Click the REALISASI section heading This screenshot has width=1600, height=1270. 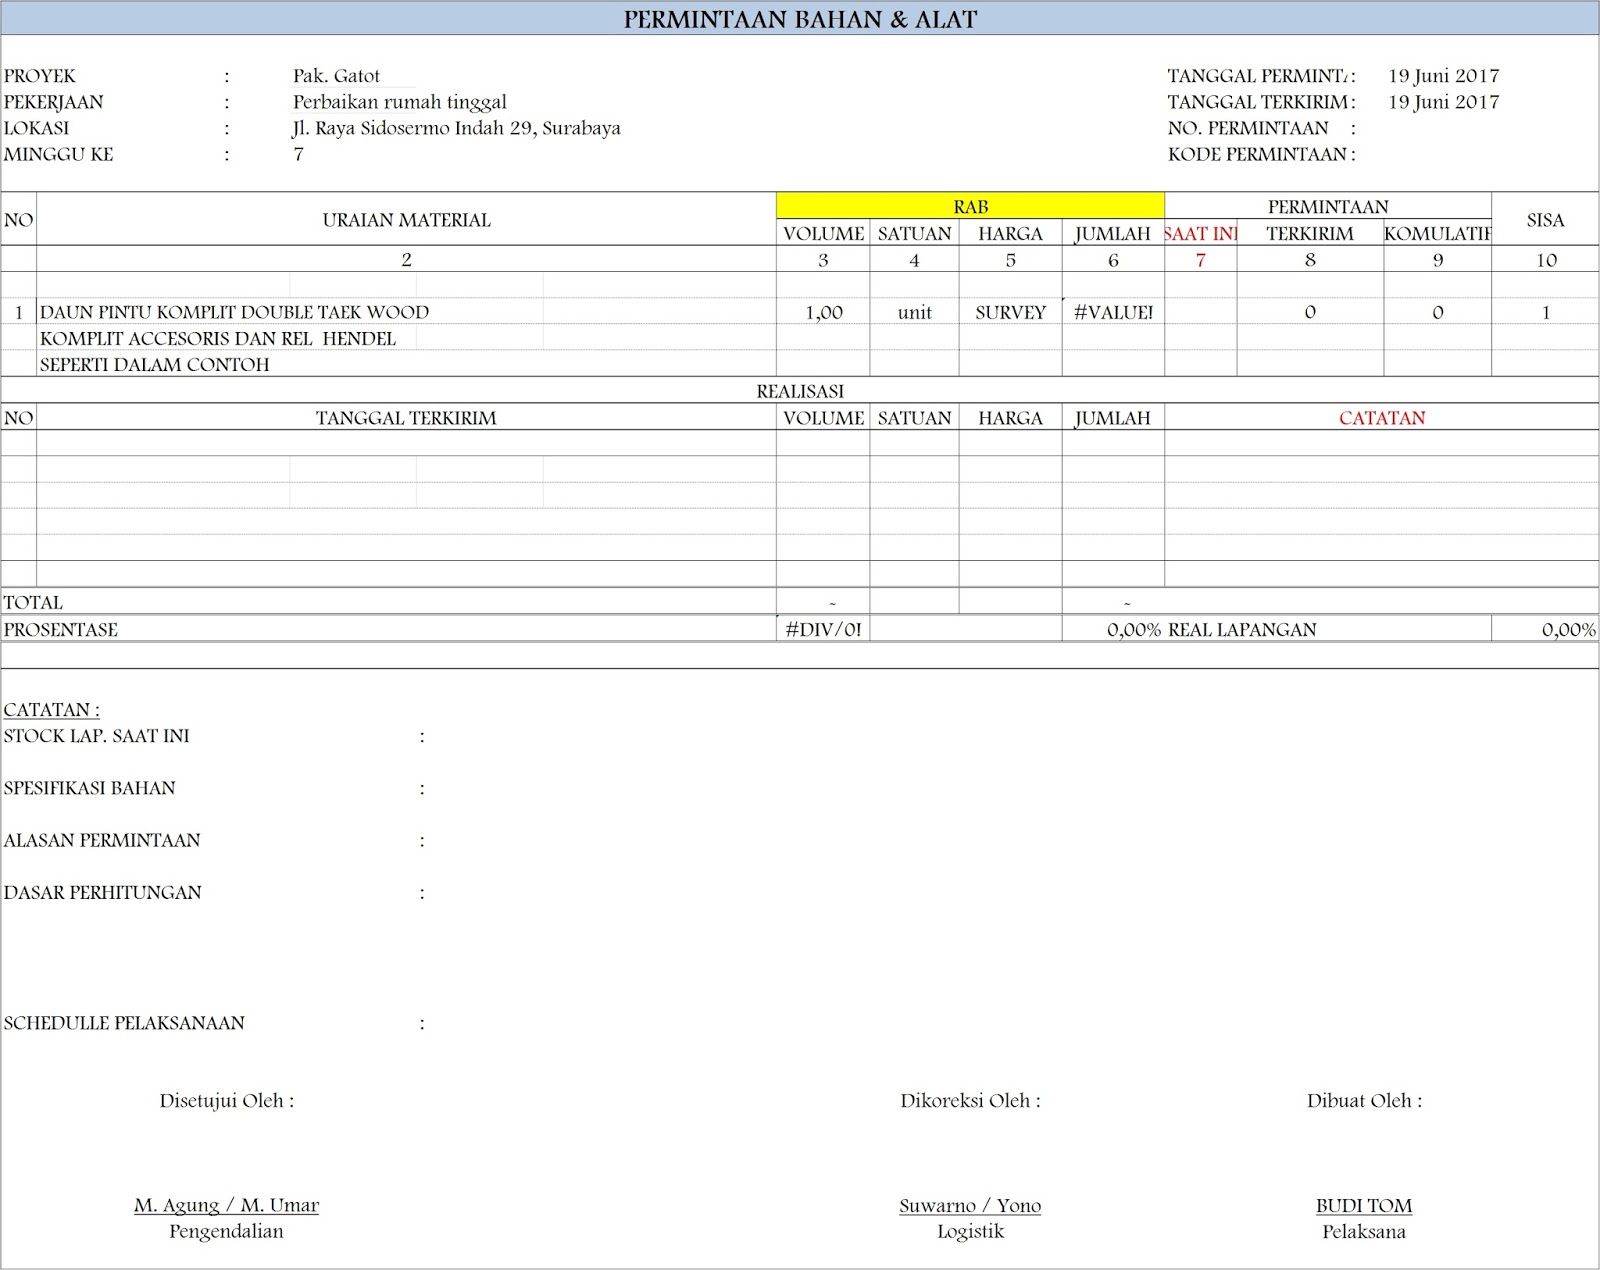[x=800, y=391]
